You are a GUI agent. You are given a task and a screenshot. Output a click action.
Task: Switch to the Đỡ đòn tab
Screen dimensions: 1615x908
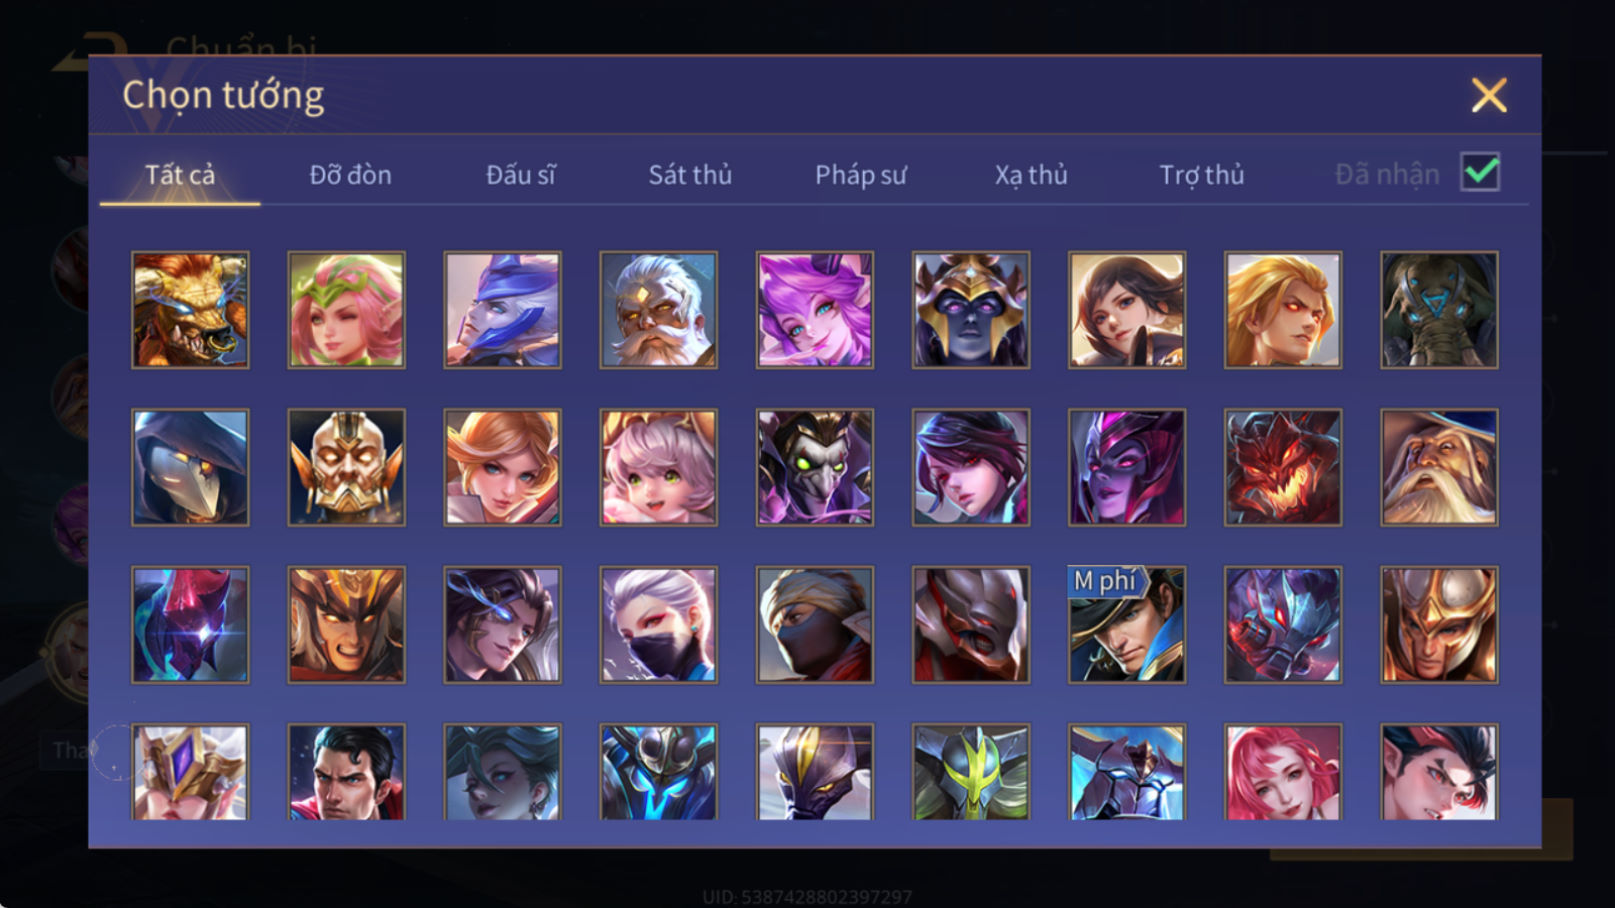click(x=350, y=175)
